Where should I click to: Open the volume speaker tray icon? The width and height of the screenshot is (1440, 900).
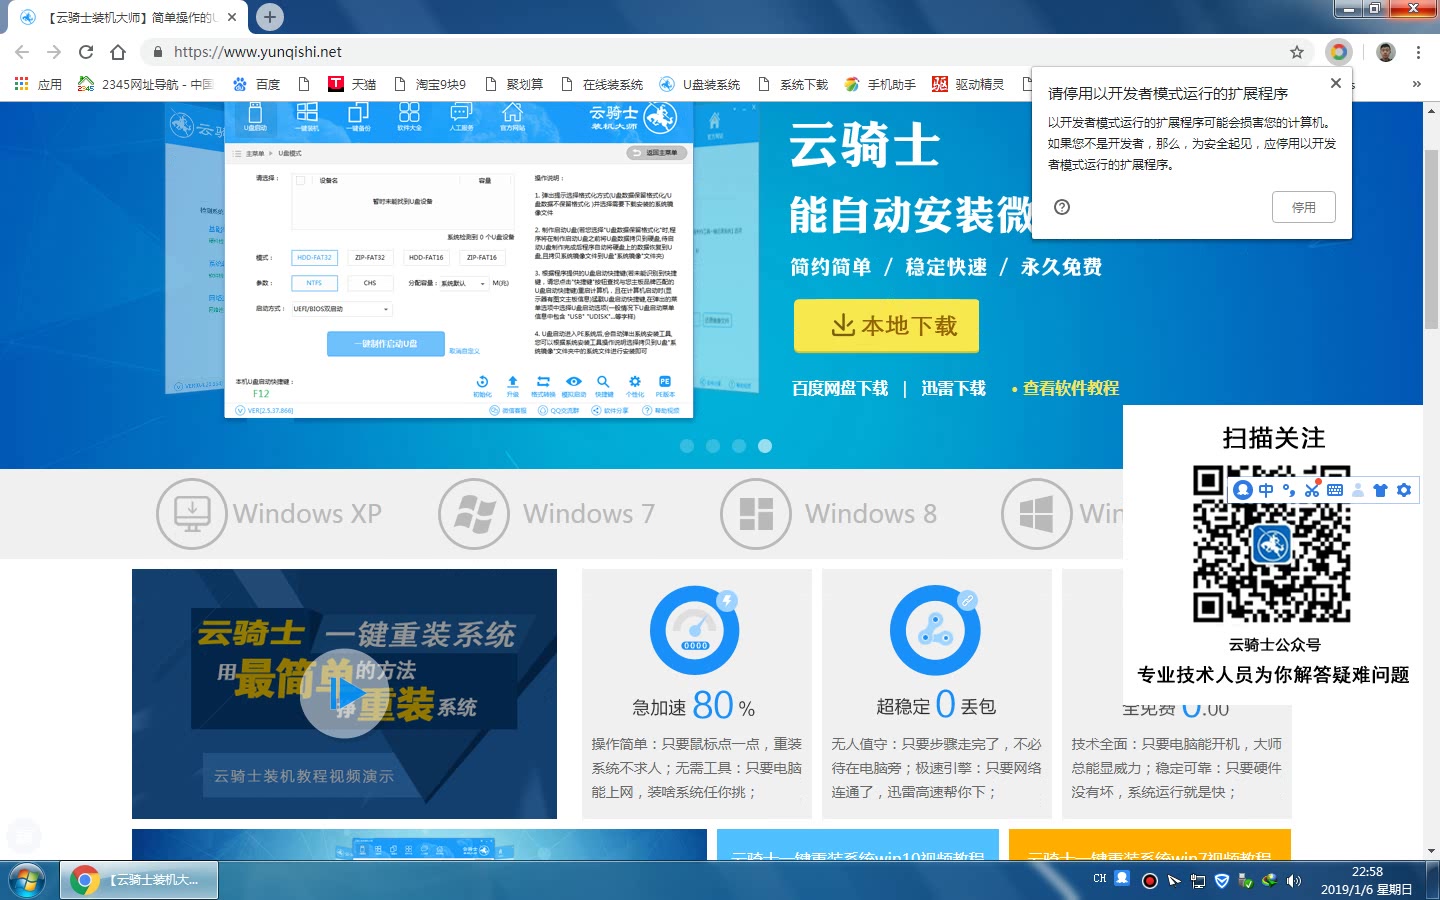tap(1294, 881)
